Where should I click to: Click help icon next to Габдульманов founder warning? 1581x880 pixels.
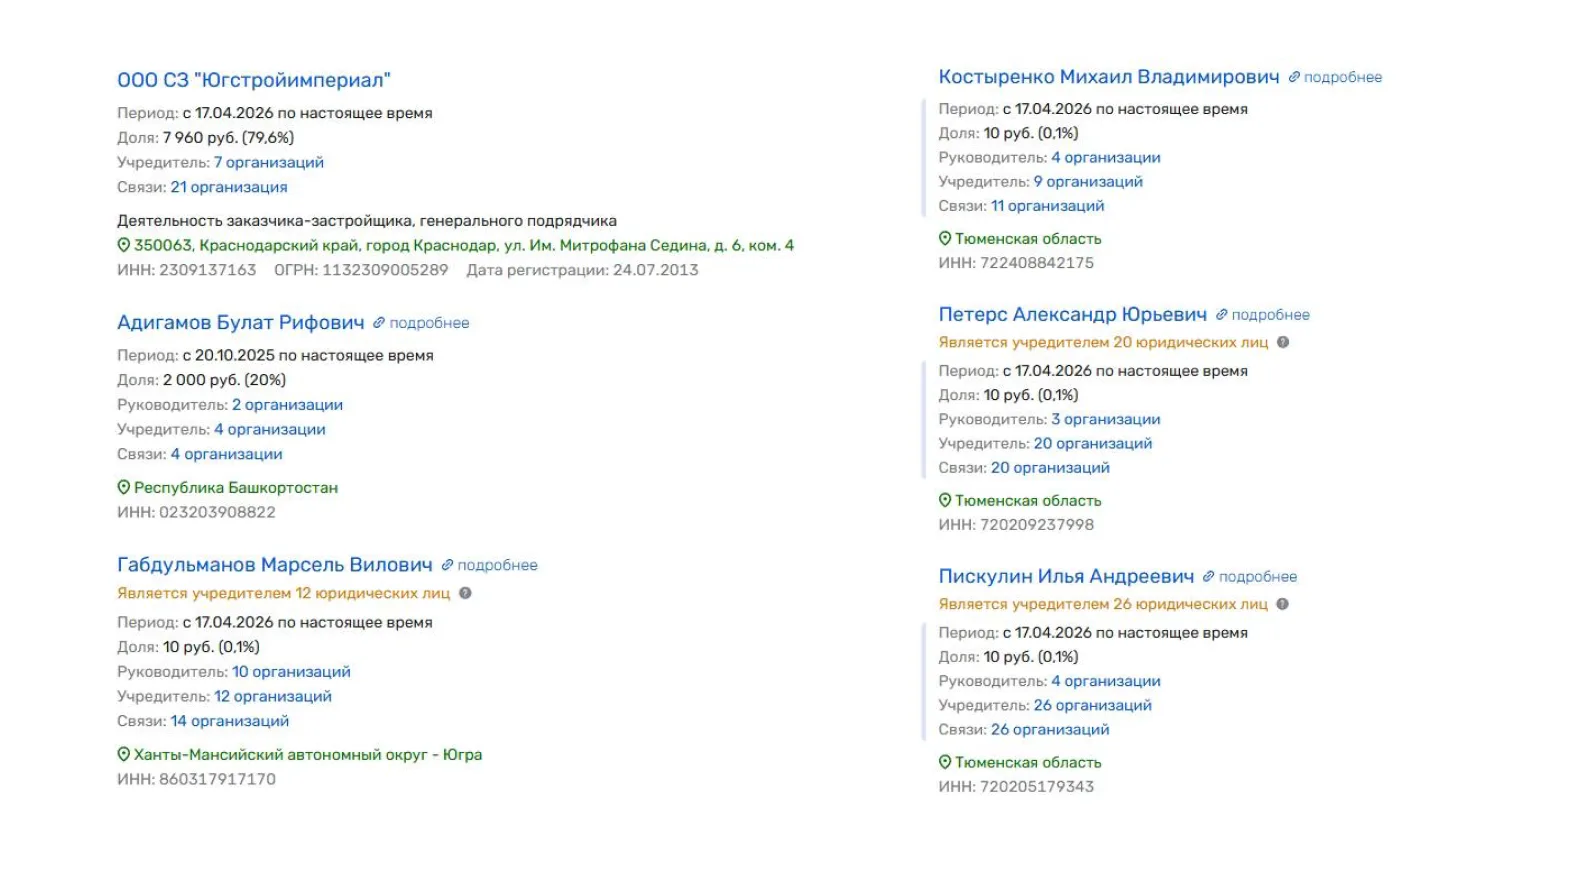pyautogui.click(x=465, y=593)
